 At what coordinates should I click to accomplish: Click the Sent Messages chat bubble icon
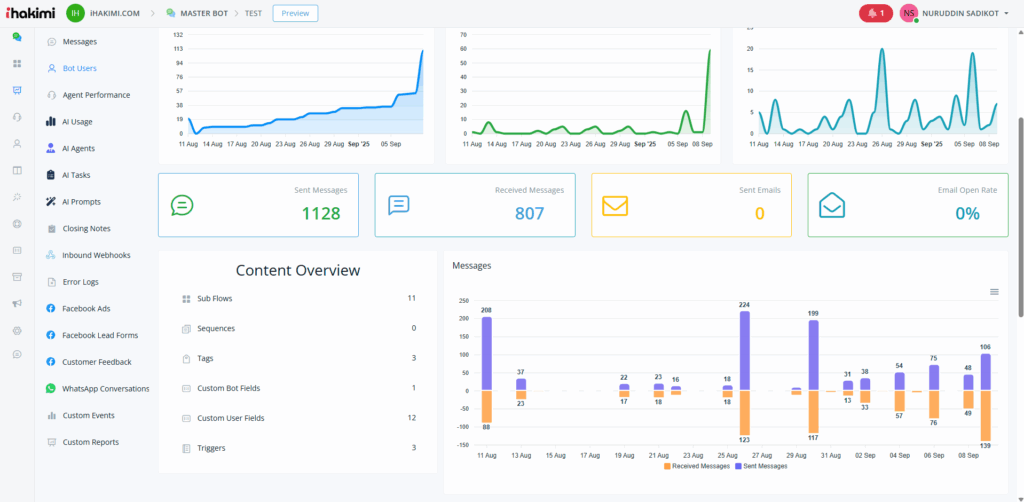point(182,205)
